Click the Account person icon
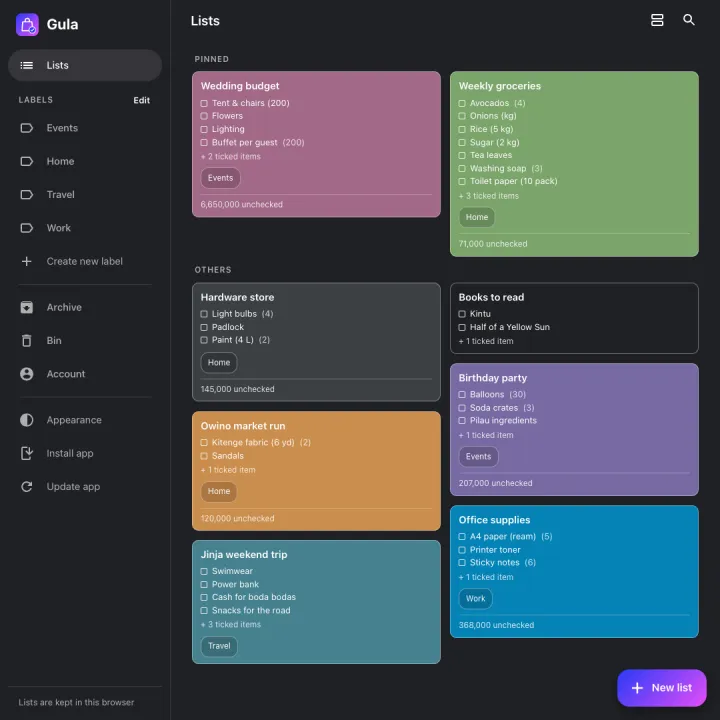The height and width of the screenshot is (720, 720). tap(27, 374)
